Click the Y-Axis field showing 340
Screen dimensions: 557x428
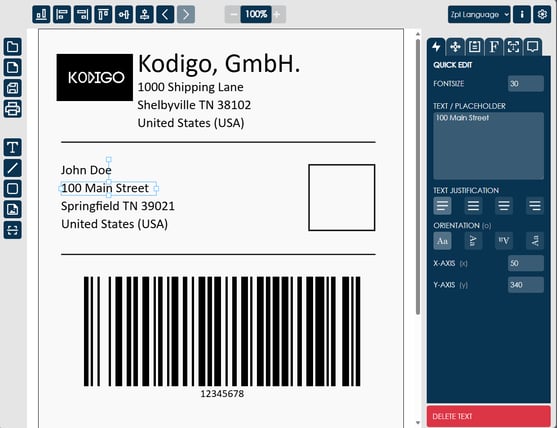click(526, 285)
